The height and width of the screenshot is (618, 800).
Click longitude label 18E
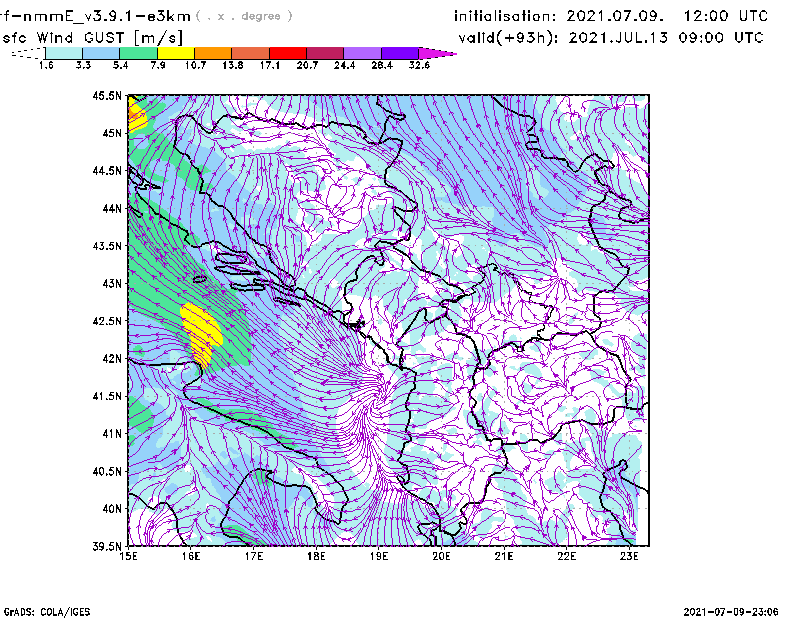click(316, 556)
